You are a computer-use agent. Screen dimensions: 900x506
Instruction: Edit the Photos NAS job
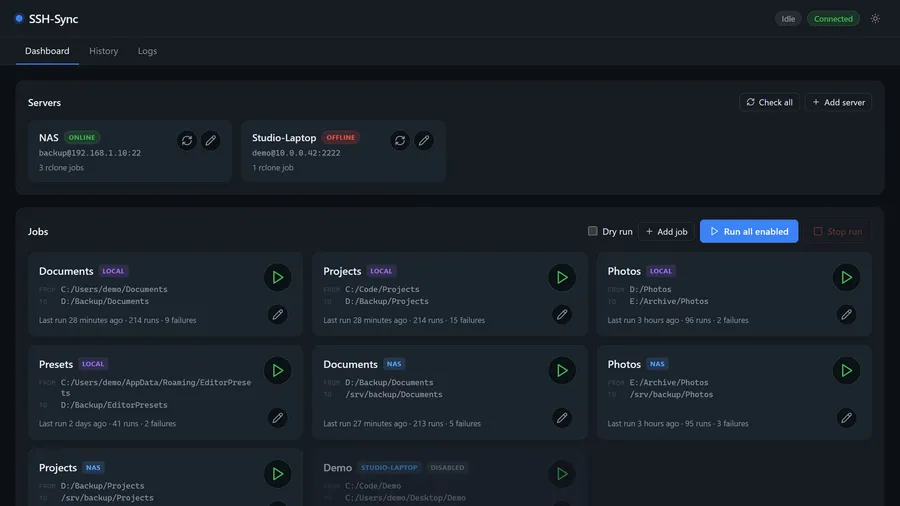point(847,418)
